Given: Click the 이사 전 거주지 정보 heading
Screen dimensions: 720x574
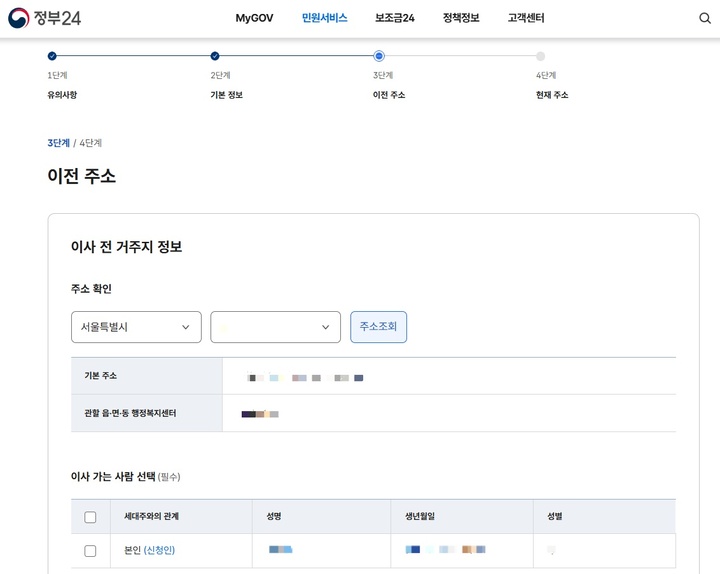Looking at the screenshot, I should tap(126, 247).
